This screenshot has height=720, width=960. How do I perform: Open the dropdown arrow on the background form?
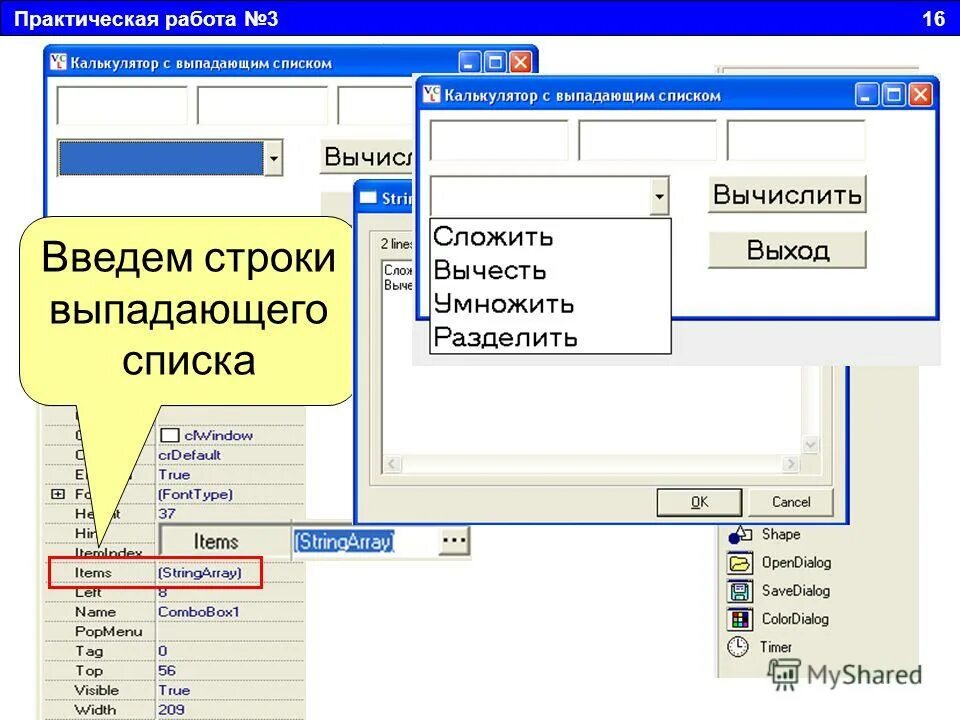pyautogui.click(x=272, y=158)
